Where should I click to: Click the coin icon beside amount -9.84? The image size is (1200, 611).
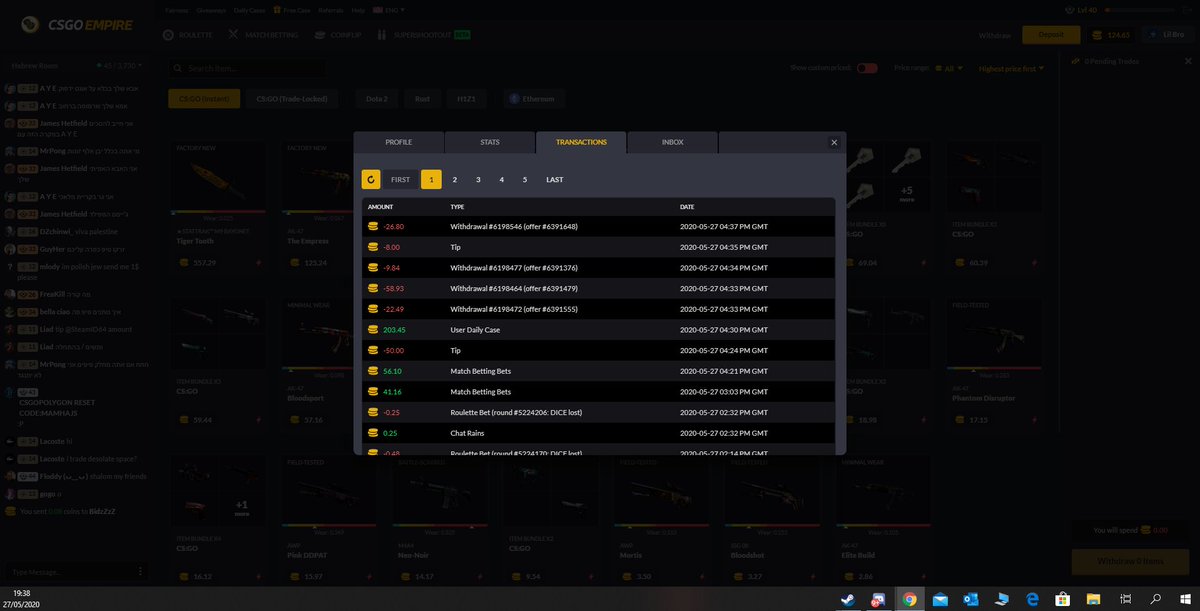[372, 268]
